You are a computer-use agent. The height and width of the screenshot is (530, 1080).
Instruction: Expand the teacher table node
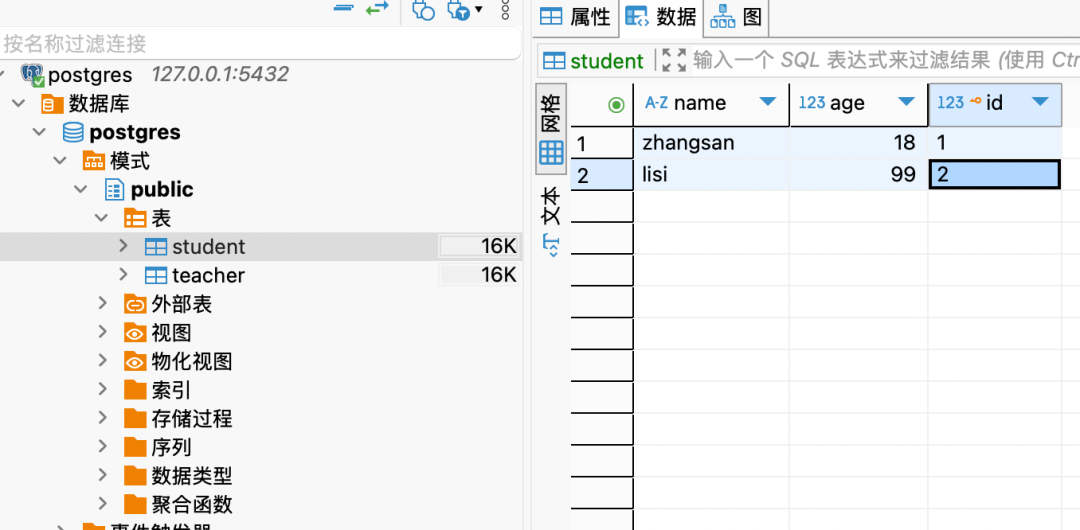(124, 275)
